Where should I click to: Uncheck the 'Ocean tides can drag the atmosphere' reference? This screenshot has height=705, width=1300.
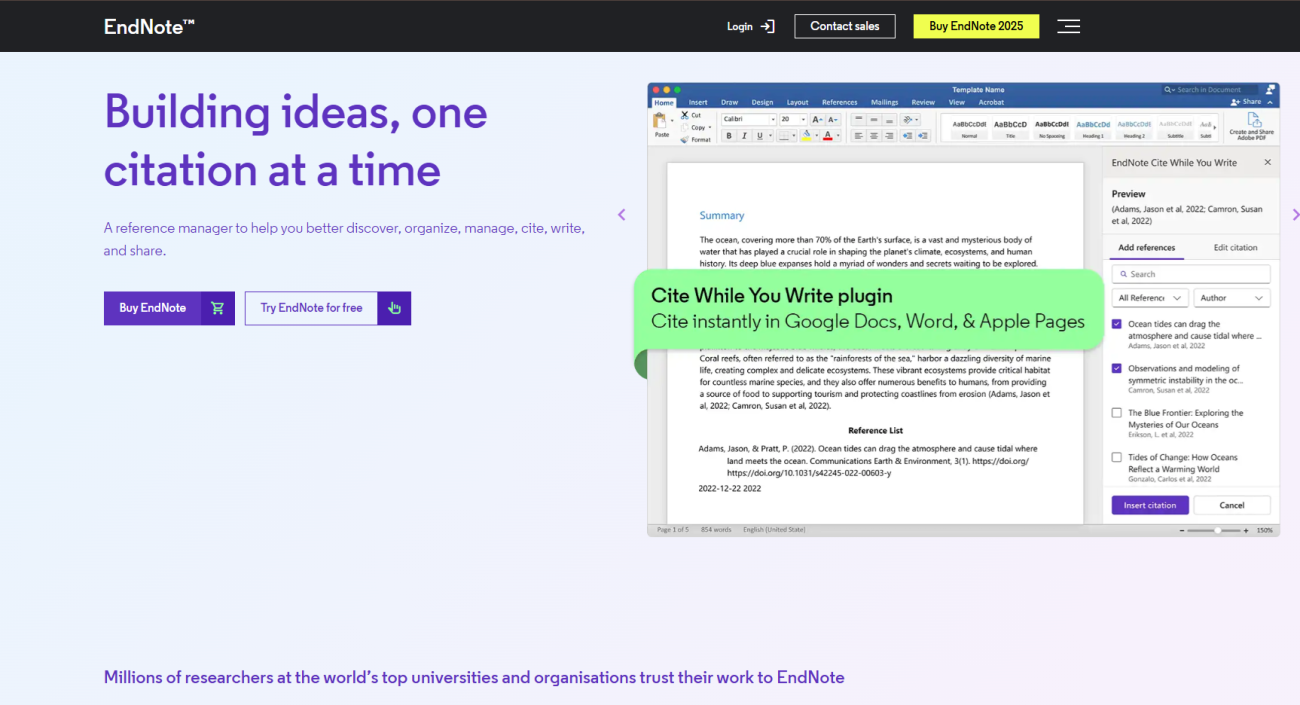(x=1115, y=323)
